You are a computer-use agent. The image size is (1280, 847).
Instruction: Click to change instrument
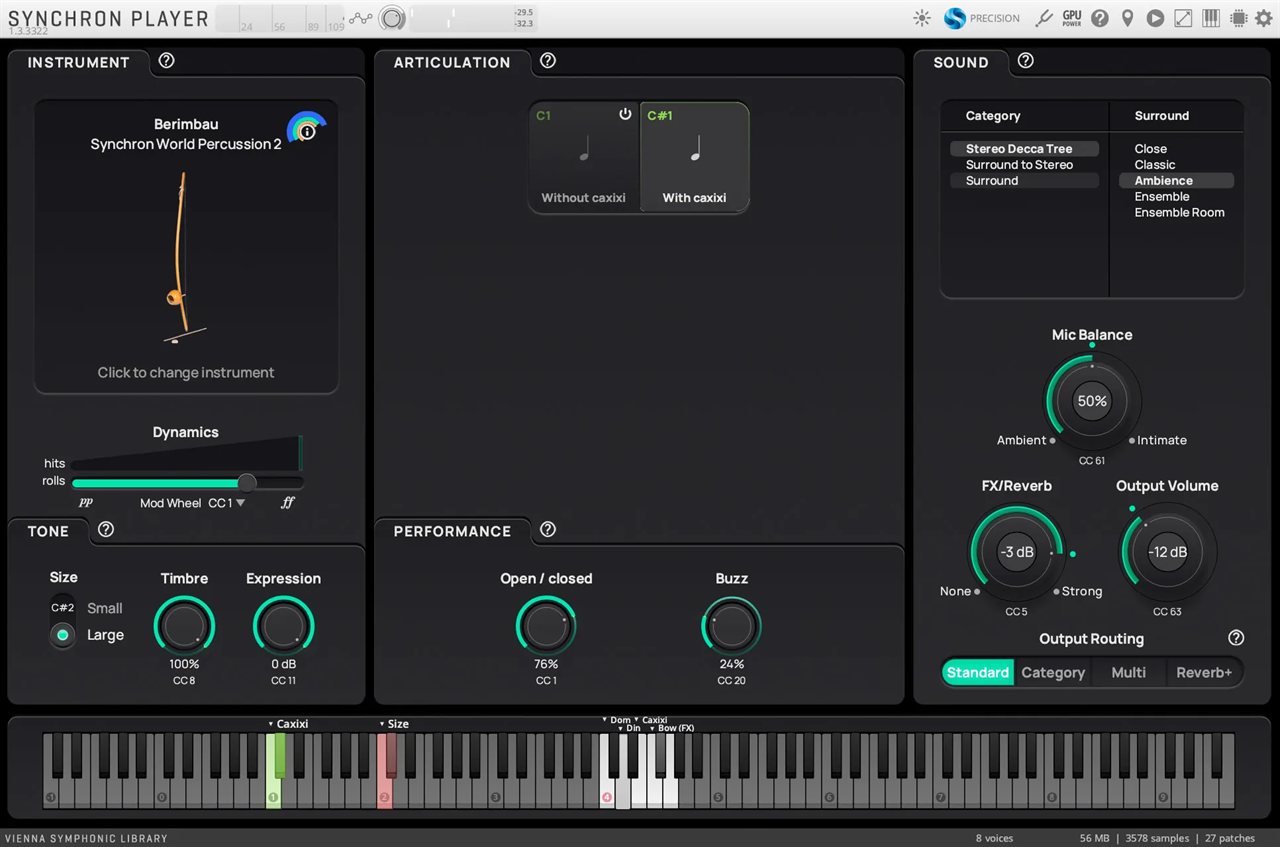coord(186,372)
